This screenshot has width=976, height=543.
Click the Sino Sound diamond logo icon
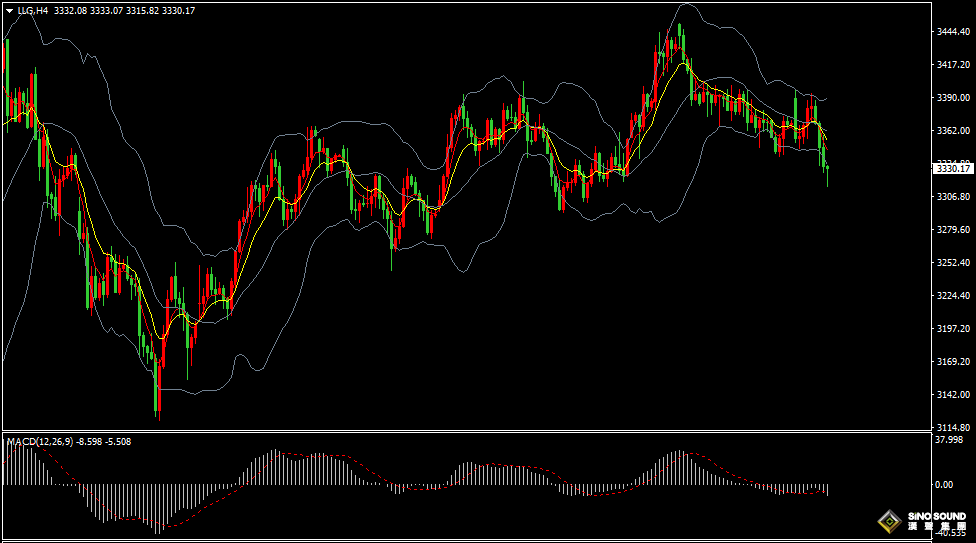click(888, 522)
